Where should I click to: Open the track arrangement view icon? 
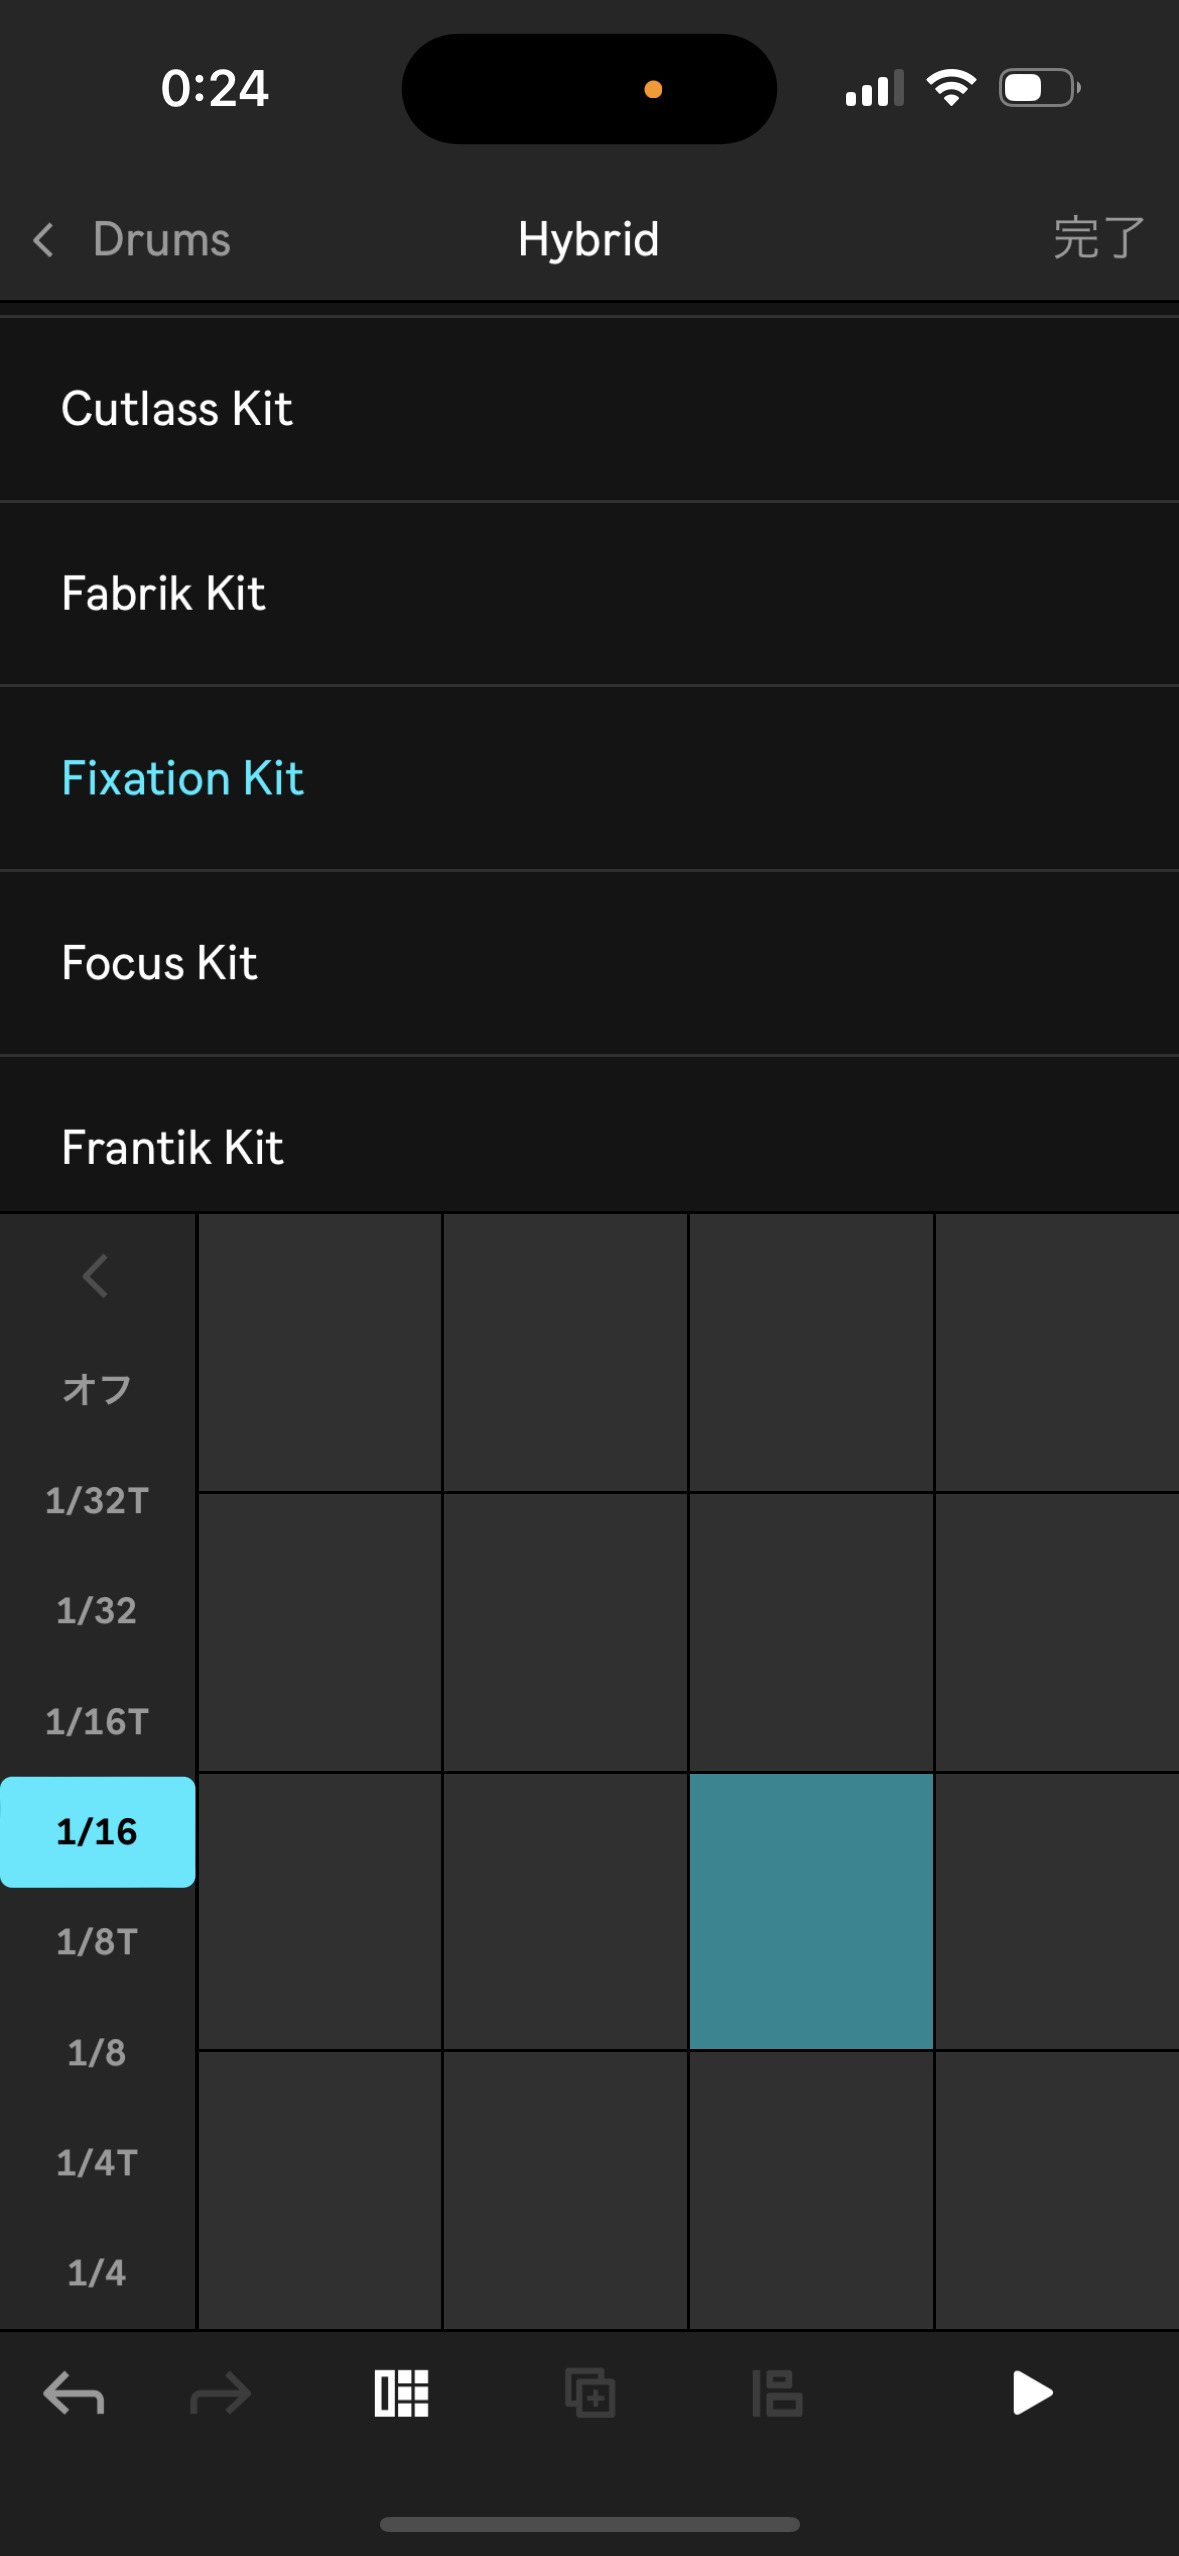tap(777, 2394)
